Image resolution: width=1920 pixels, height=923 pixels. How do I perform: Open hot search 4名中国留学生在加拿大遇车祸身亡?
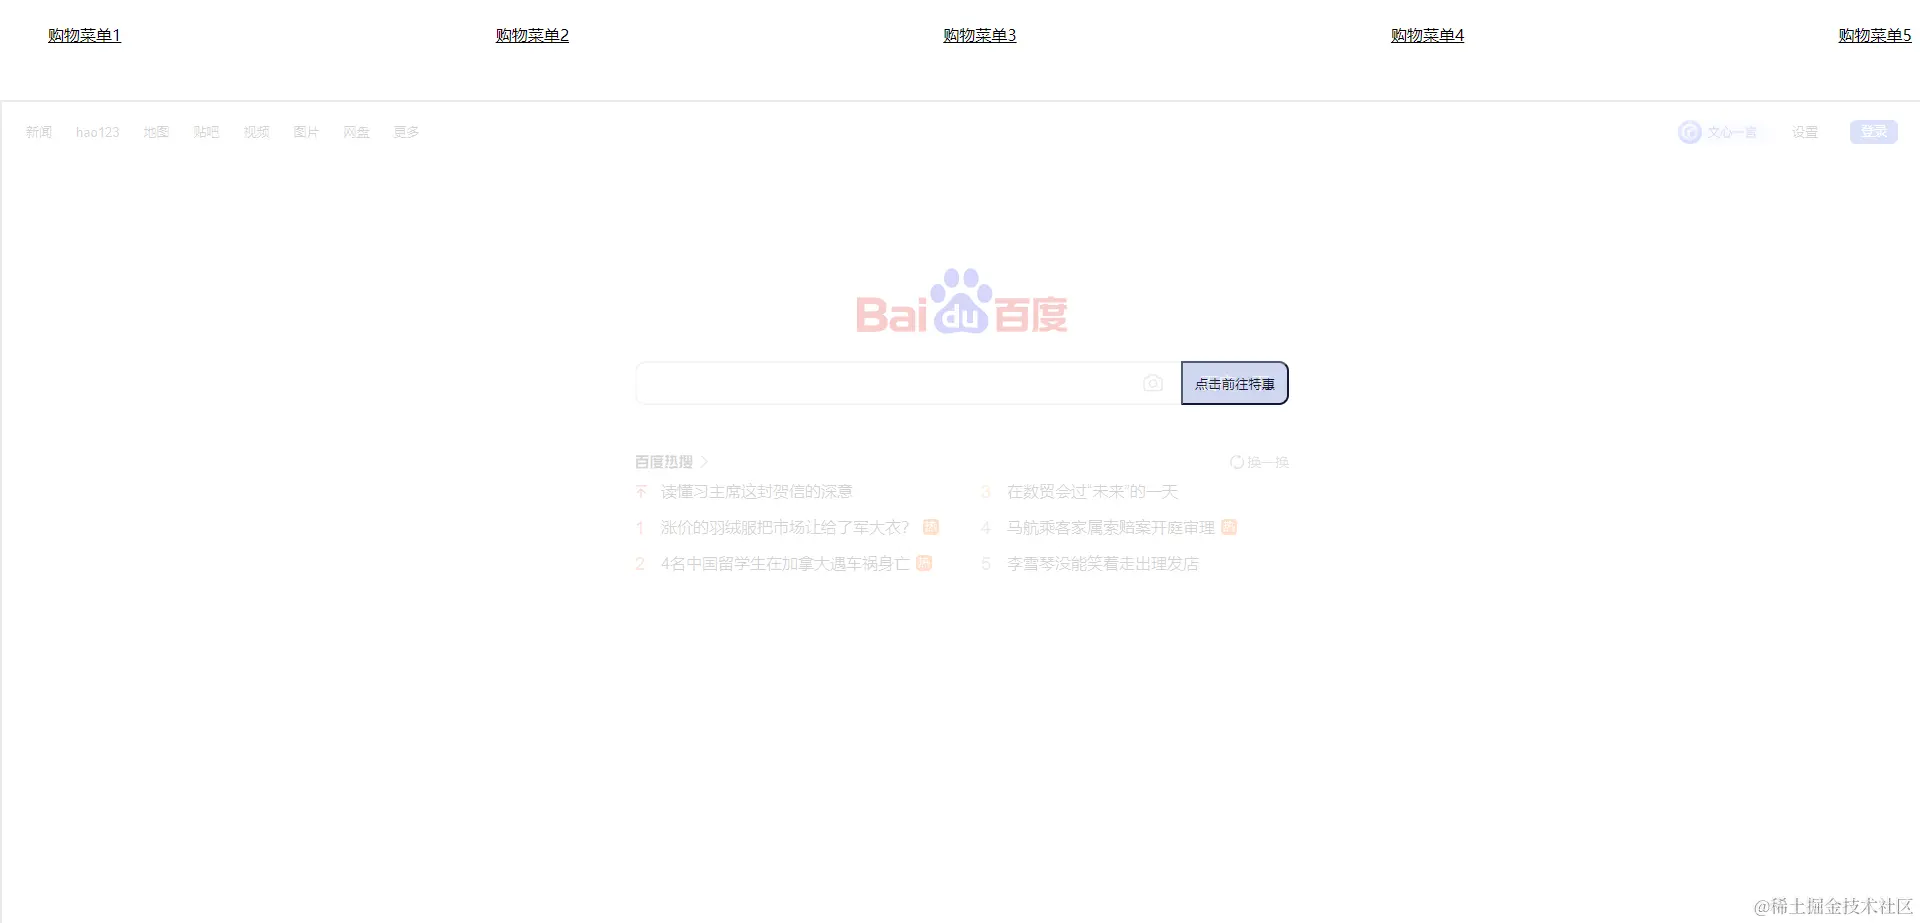(785, 563)
